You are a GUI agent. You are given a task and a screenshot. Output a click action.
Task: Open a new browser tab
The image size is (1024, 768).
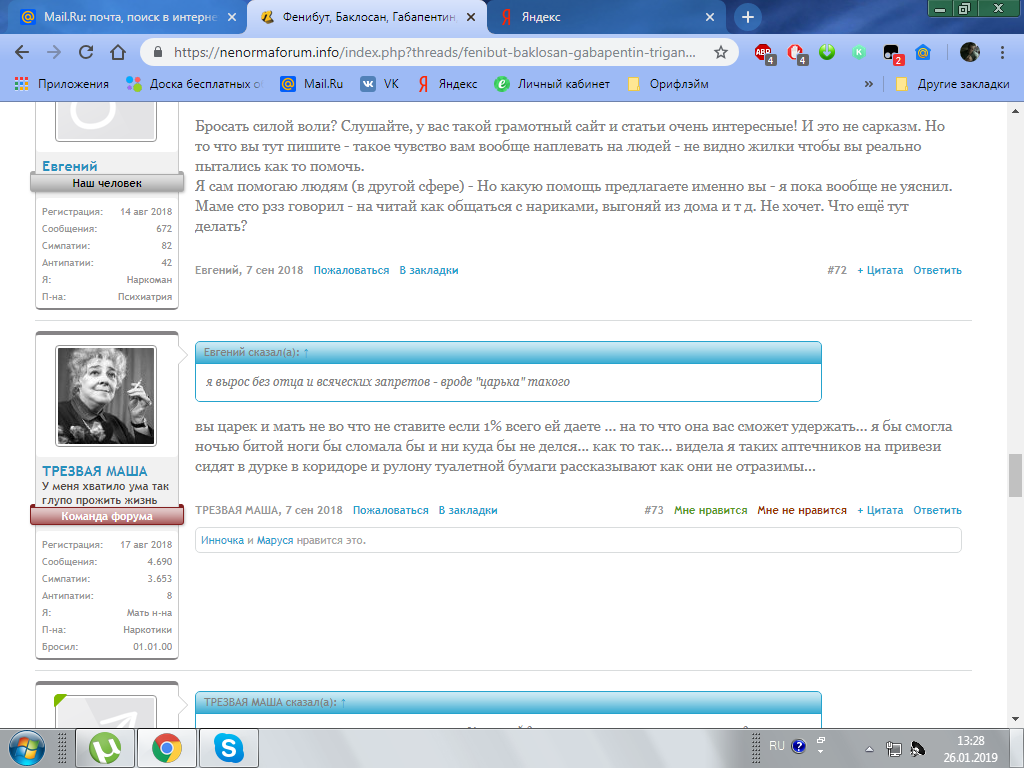pyautogui.click(x=747, y=17)
